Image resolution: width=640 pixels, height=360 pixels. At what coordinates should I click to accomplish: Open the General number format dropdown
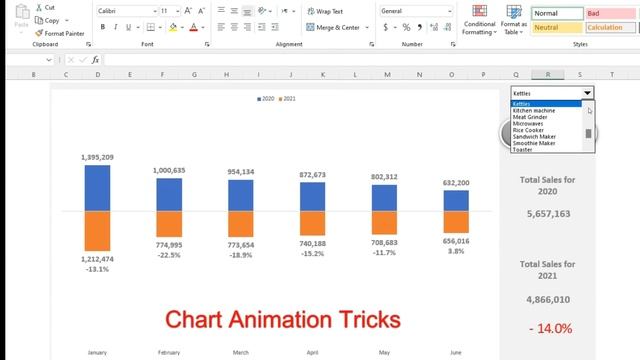pos(449,11)
